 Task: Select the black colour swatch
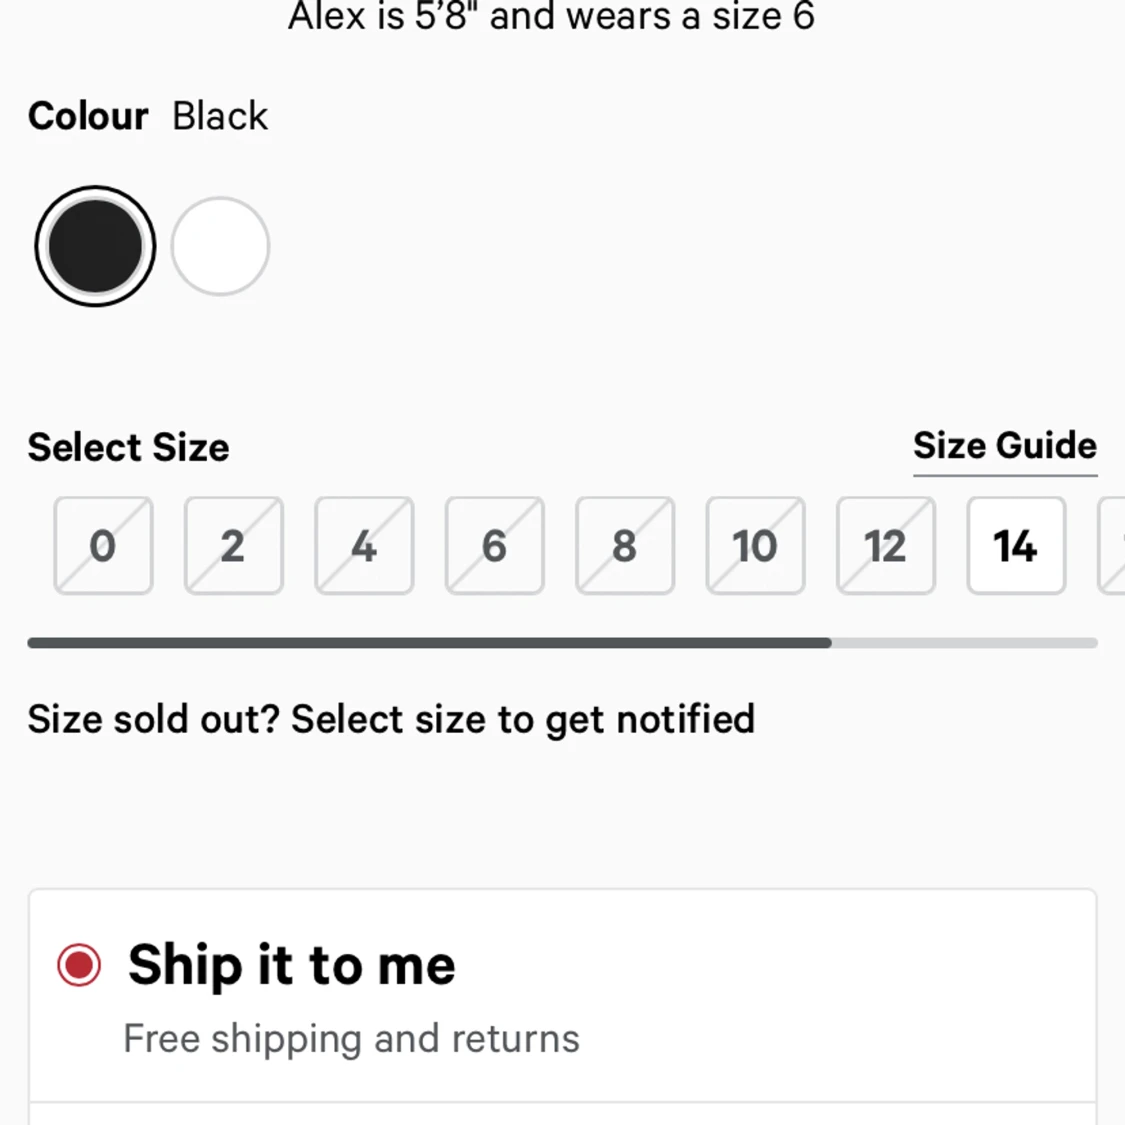[x=95, y=246]
